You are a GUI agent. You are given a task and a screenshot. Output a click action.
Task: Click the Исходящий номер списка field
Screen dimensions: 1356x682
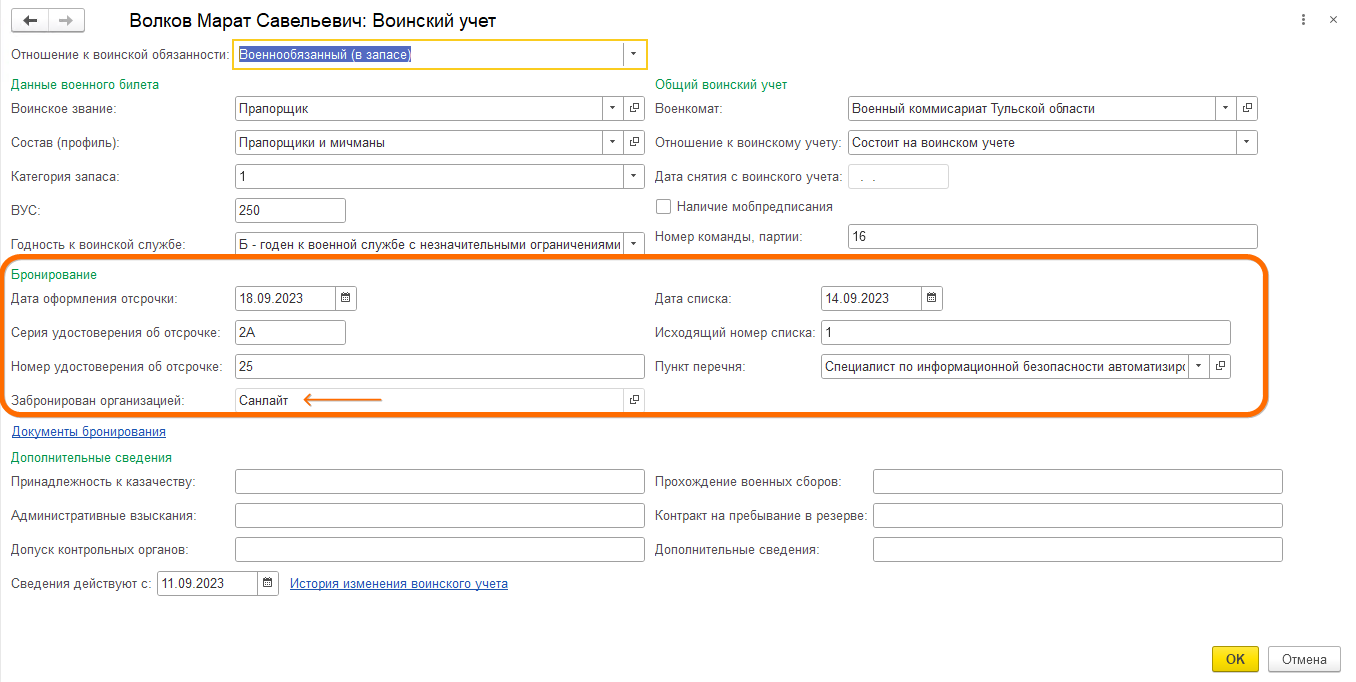coord(1026,332)
